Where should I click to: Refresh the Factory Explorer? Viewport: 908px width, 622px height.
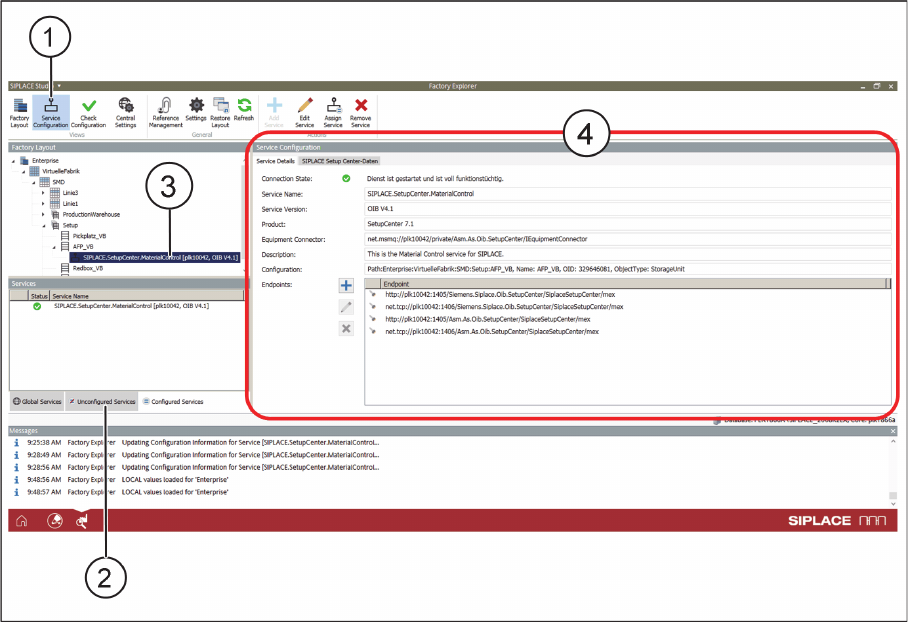[x=244, y=109]
